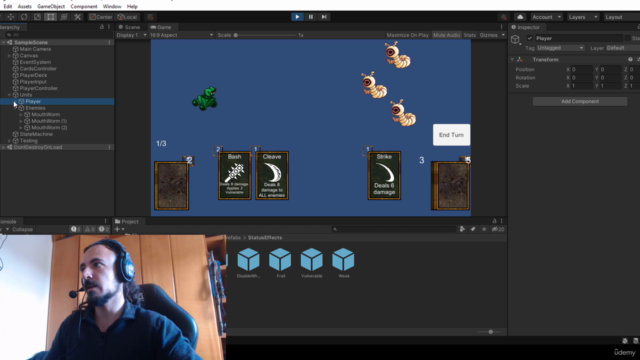The image size is (640, 360).
Task: Click the Player object cube icon
Action: (515, 39)
